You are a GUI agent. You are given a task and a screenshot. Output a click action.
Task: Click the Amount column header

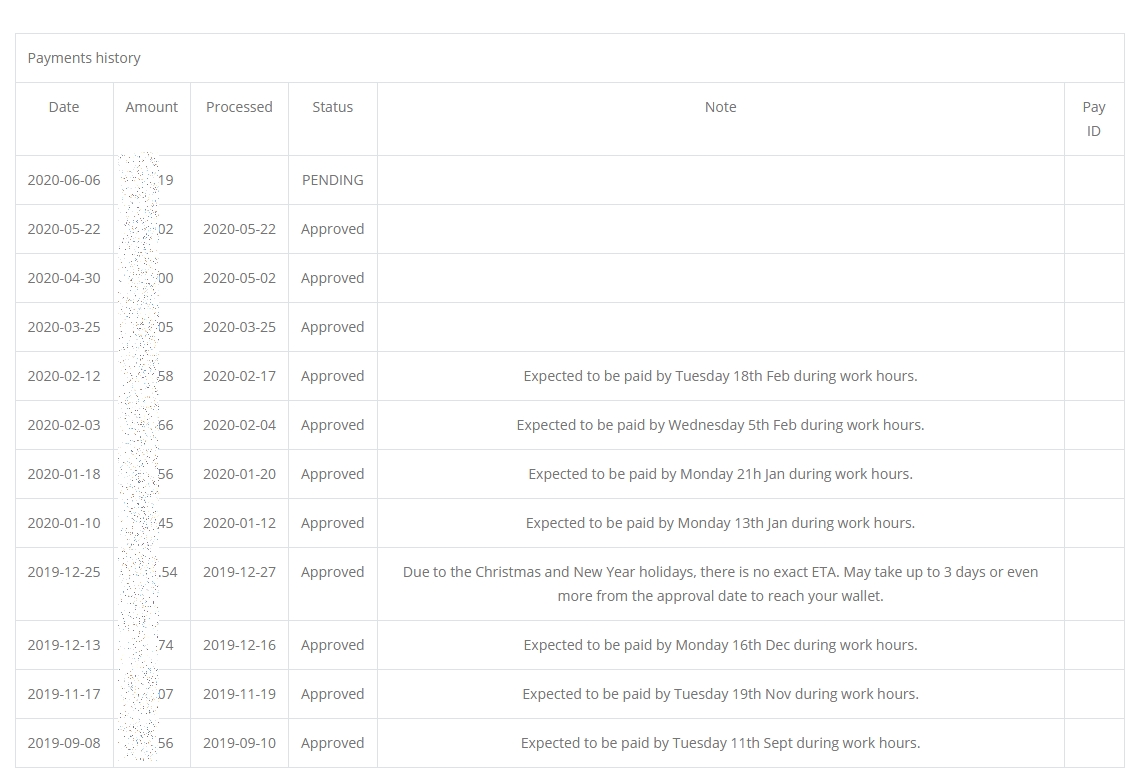coord(151,107)
